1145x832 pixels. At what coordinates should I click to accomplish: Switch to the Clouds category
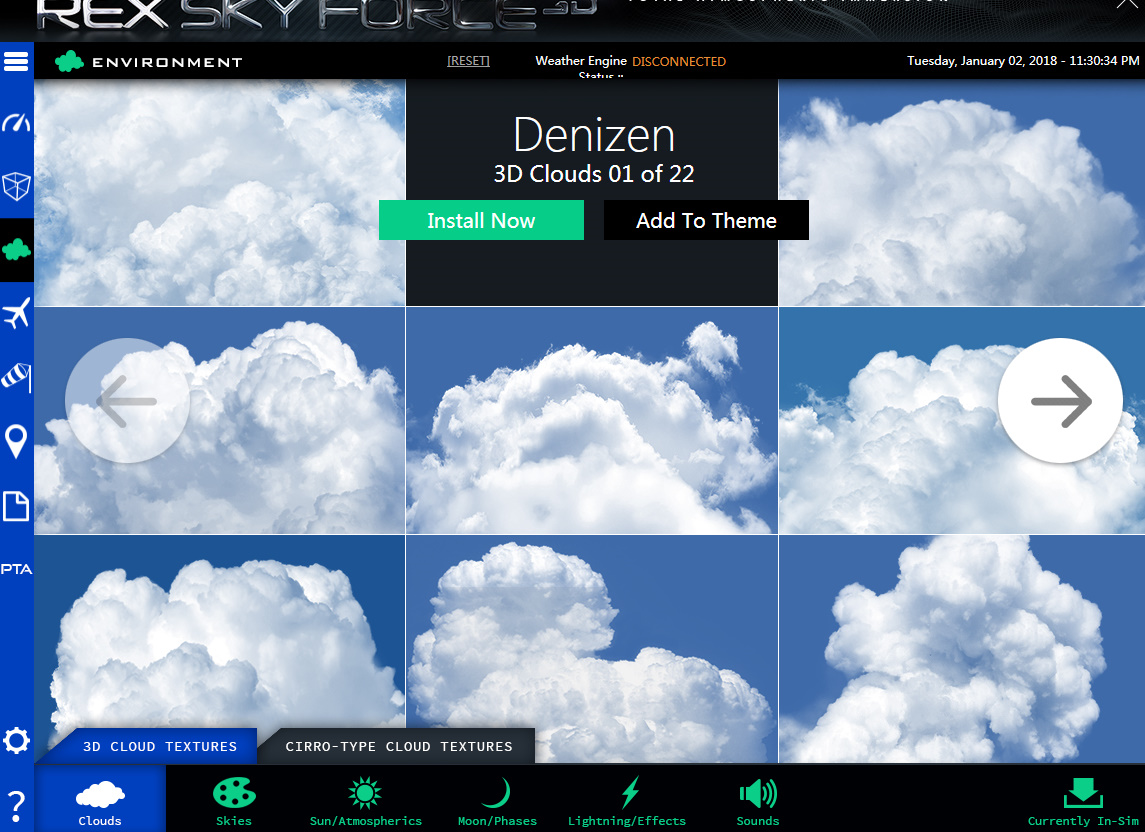click(x=100, y=798)
